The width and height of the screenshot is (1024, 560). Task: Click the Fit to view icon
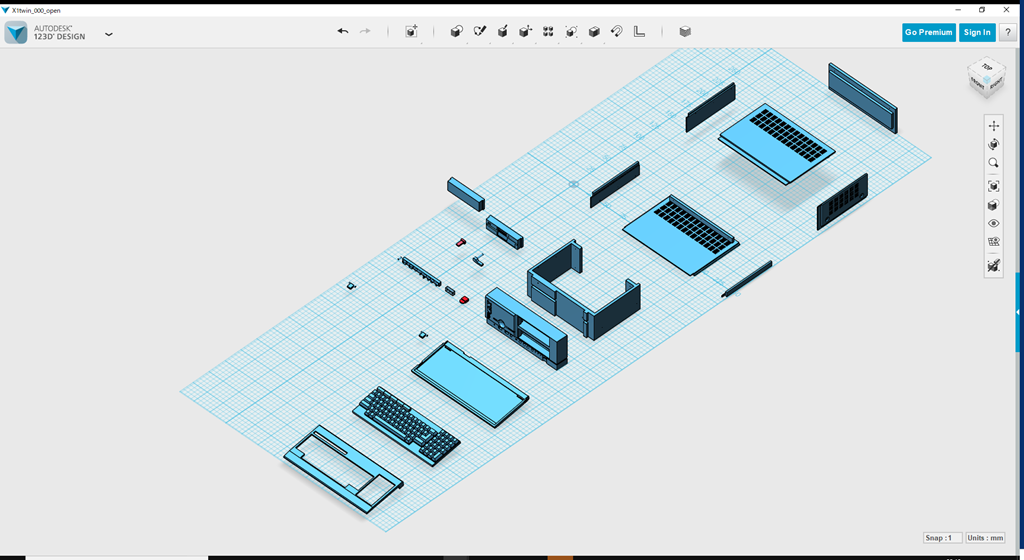tap(993, 186)
